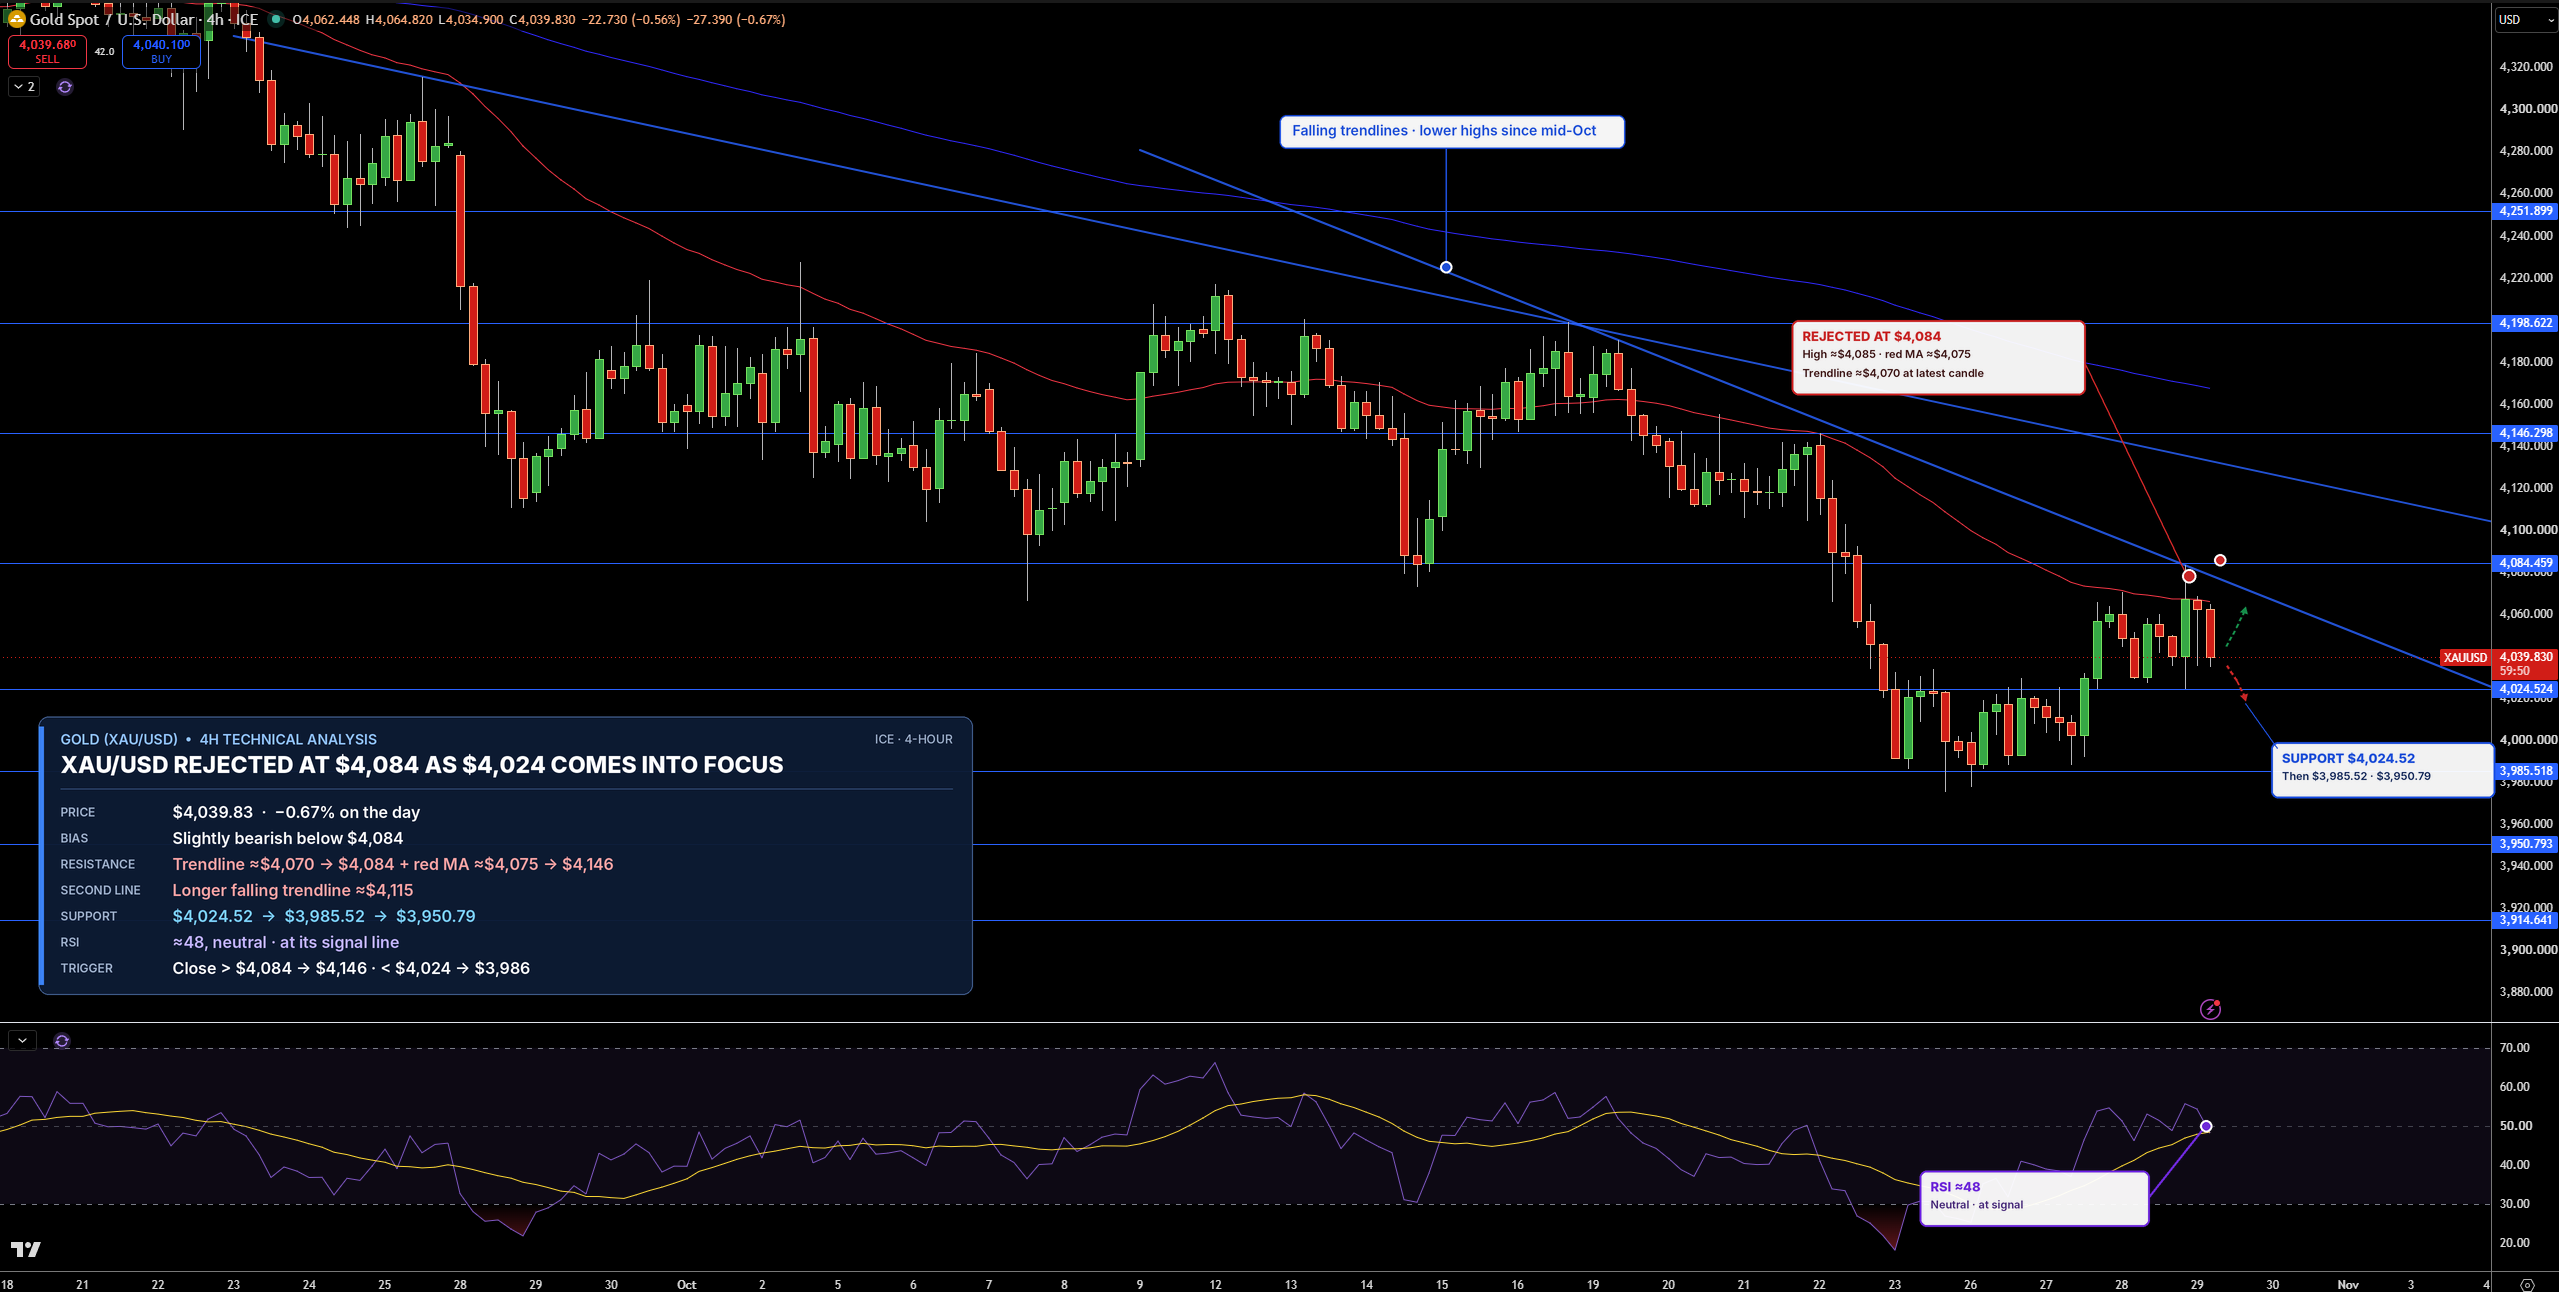2559x1292 pixels.
Task: Click the 4,320.000 price scale value
Action: tap(2527, 67)
